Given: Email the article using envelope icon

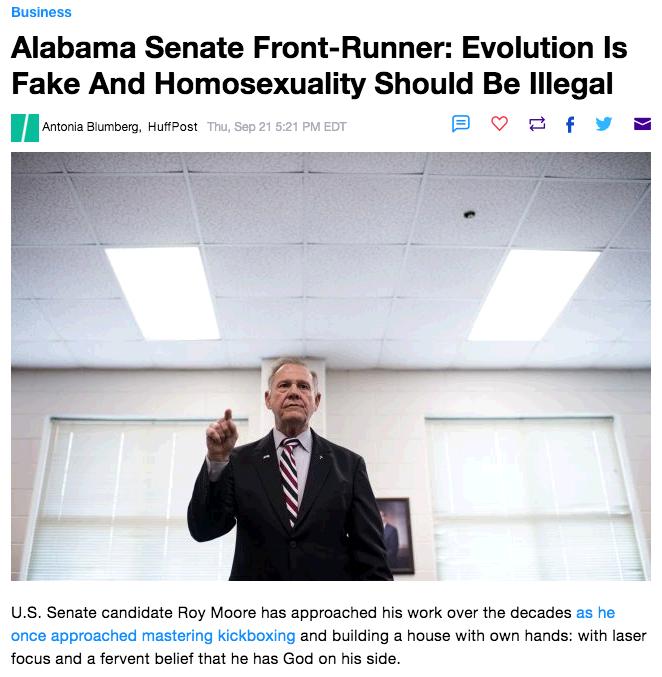Looking at the screenshot, I should tap(642, 124).
